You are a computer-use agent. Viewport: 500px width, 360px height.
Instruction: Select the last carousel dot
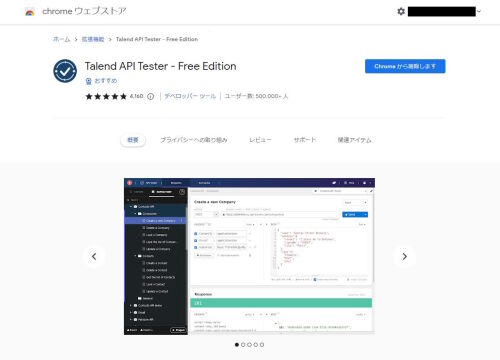click(262, 345)
